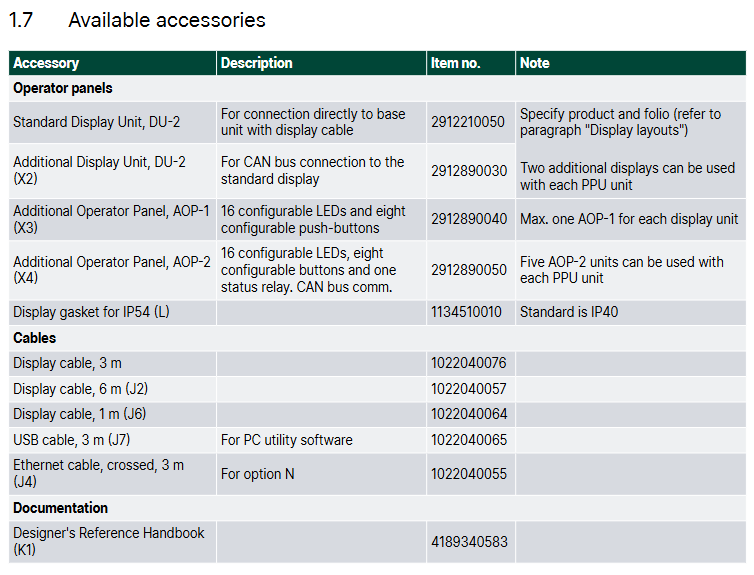Click the Accessory column header

point(46,63)
